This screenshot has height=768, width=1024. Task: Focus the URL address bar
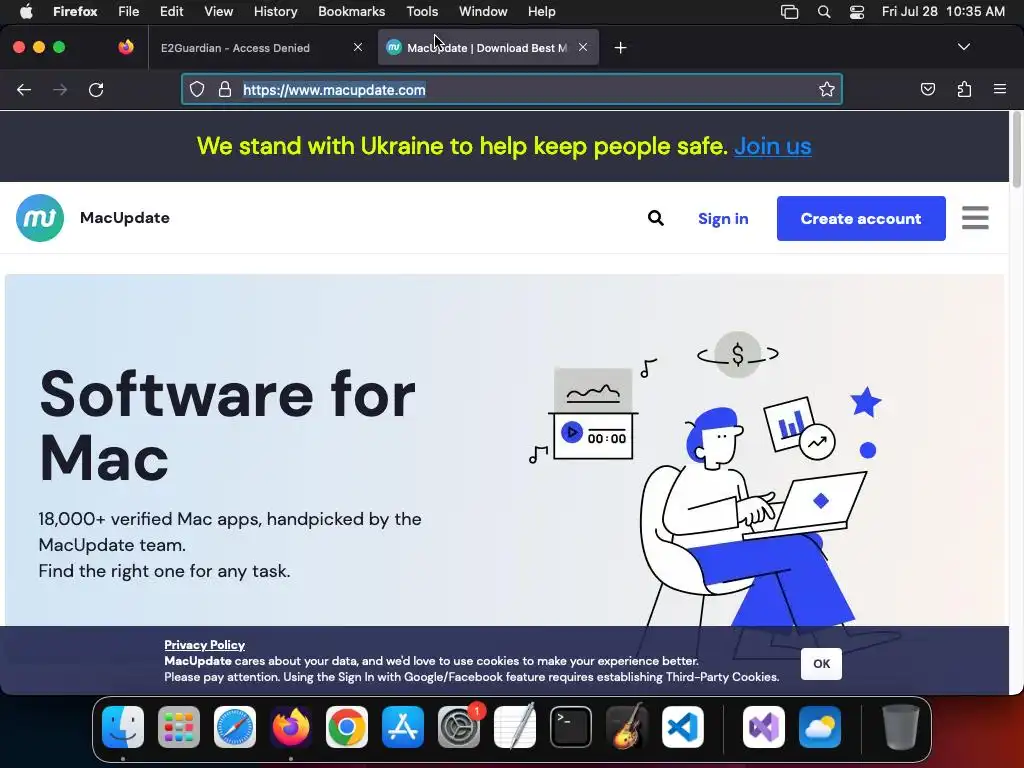pos(511,89)
